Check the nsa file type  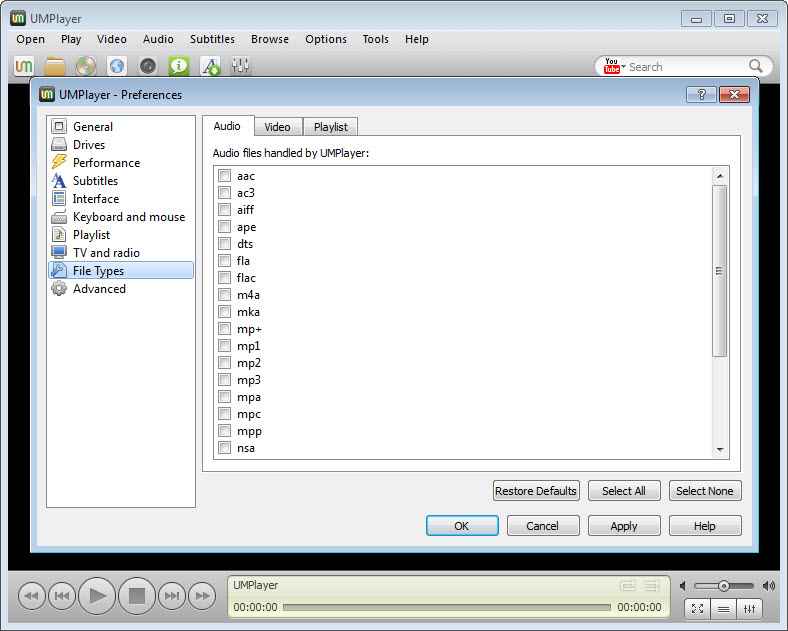[225, 448]
